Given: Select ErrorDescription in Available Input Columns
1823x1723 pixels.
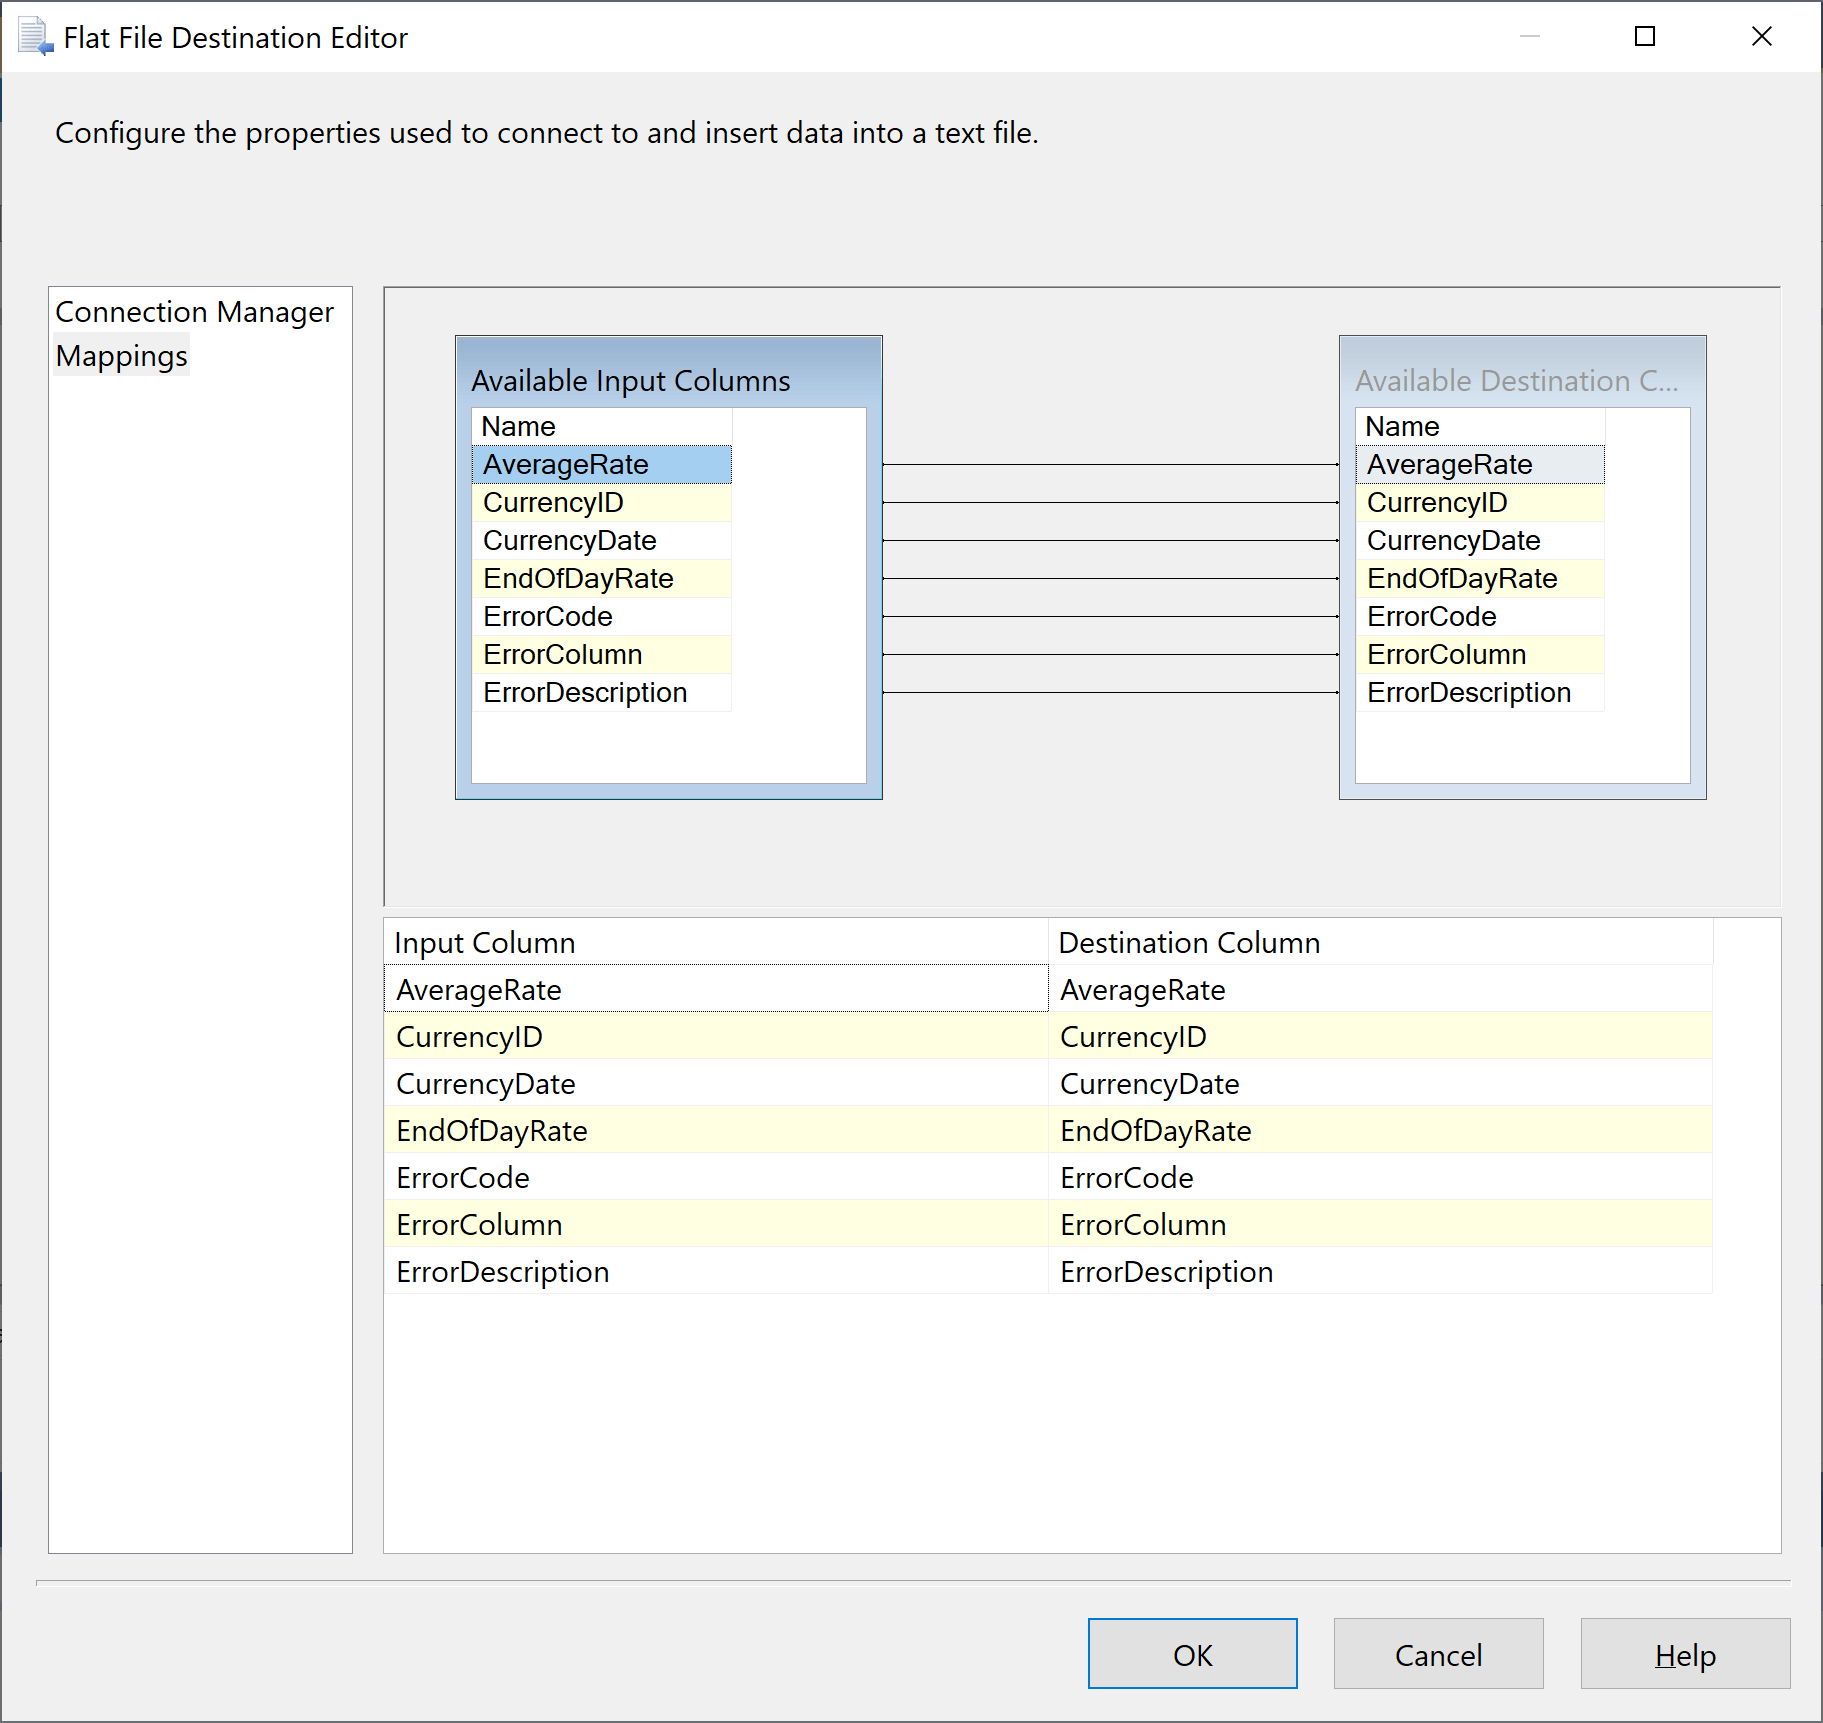Looking at the screenshot, I should point(585,692).
